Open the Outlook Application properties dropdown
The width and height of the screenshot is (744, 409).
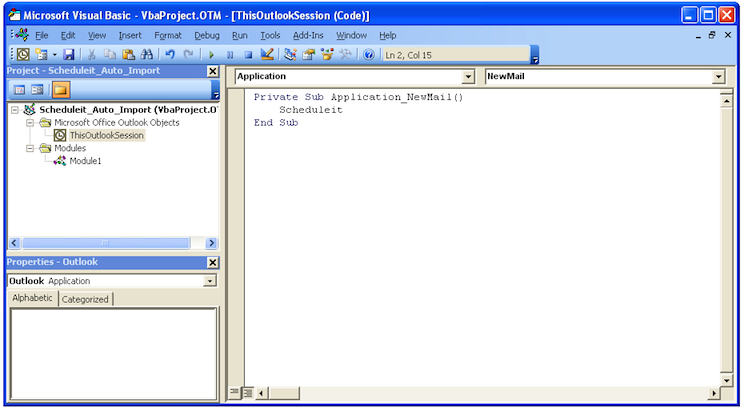pos(210,281)
